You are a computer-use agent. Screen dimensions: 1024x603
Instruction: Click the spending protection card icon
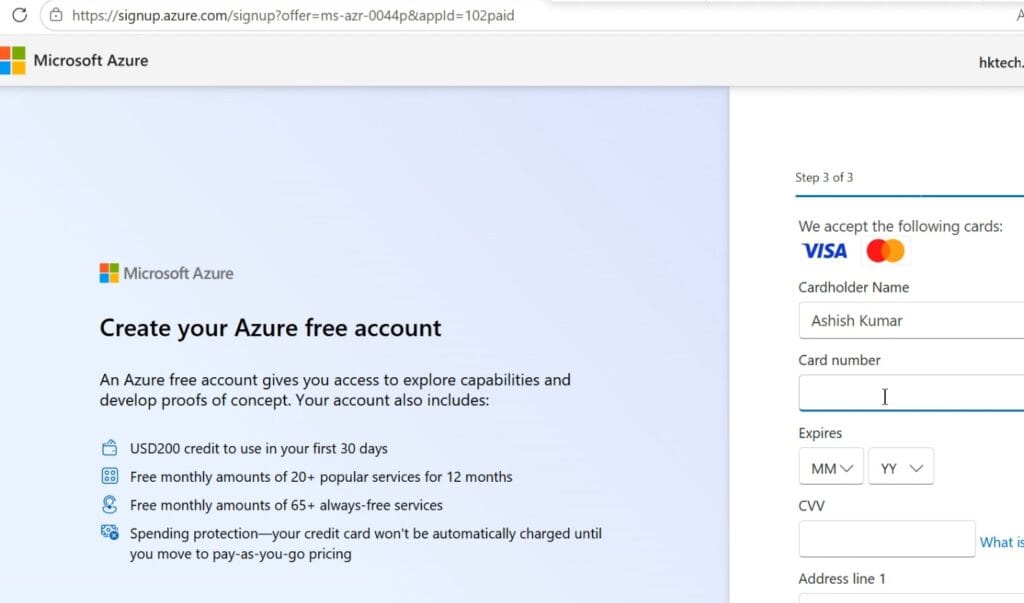[110, 532]
